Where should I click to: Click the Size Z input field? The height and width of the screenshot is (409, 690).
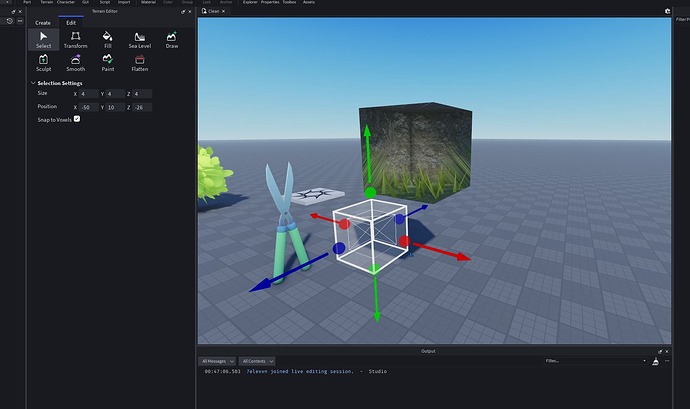click(x=142, y=94)
